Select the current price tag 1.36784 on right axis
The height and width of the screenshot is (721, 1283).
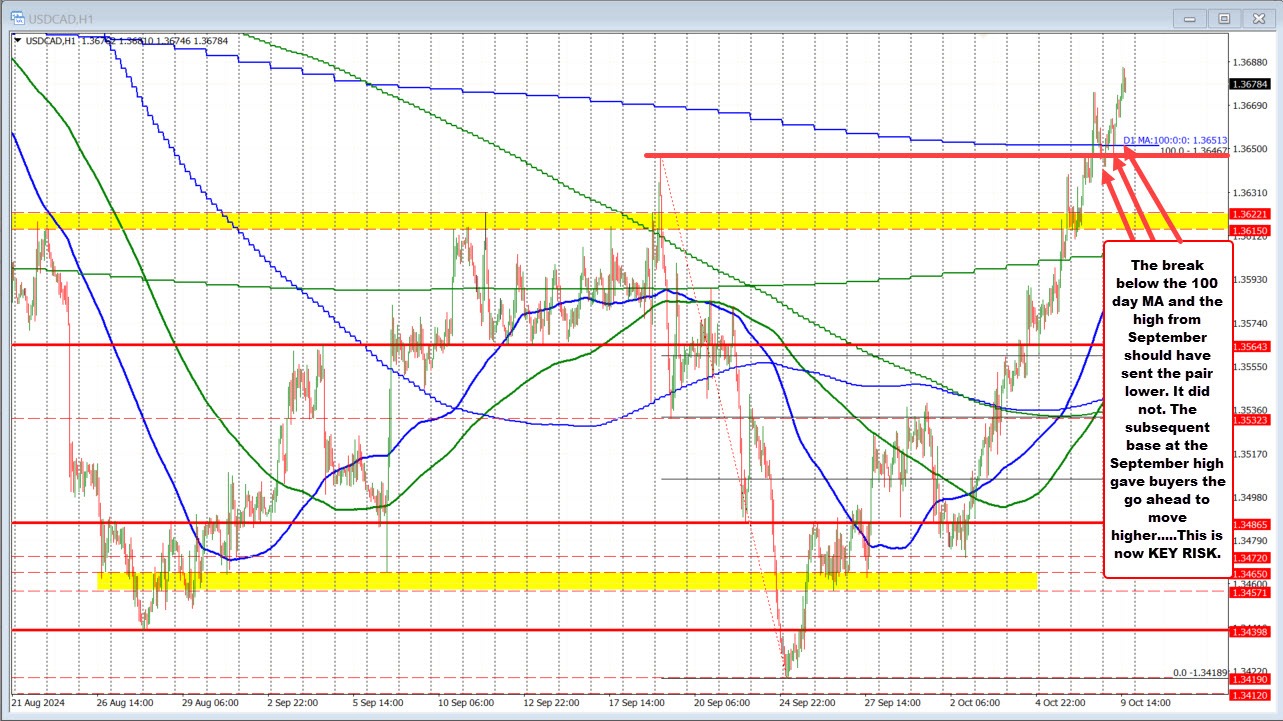pos(1251,86)
